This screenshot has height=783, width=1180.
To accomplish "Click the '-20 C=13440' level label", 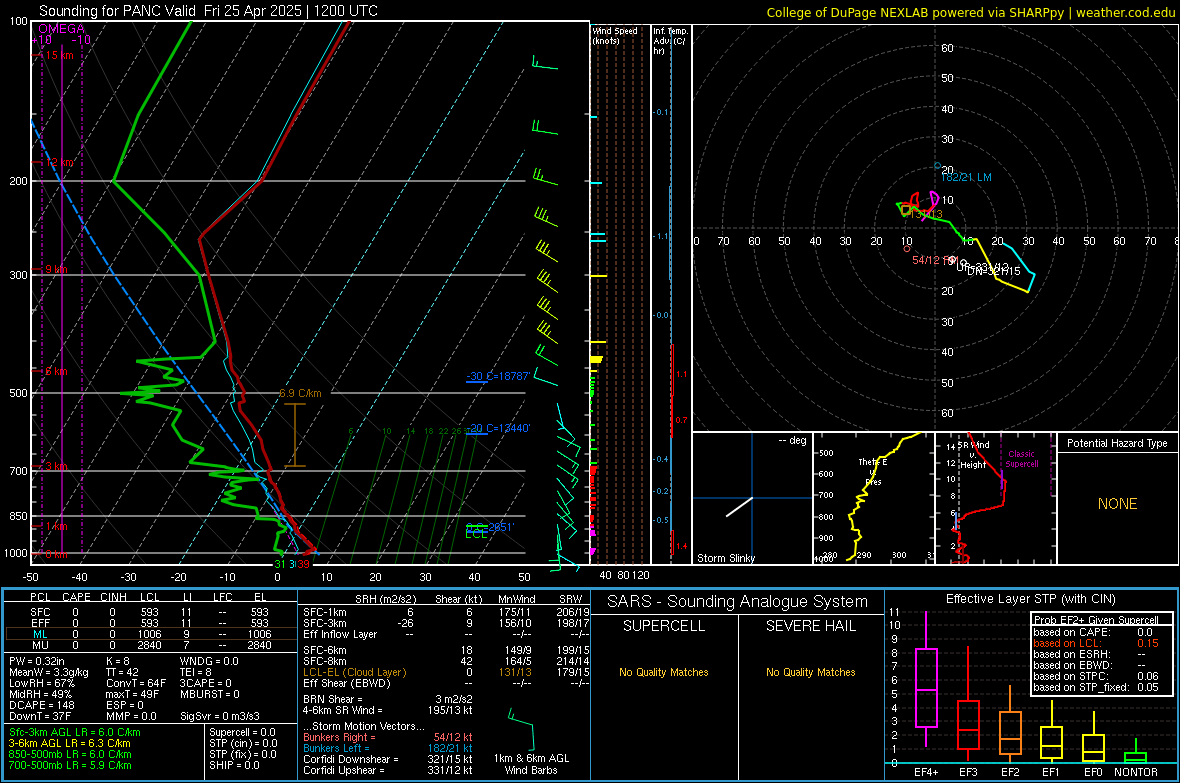I will click(498, 428).
